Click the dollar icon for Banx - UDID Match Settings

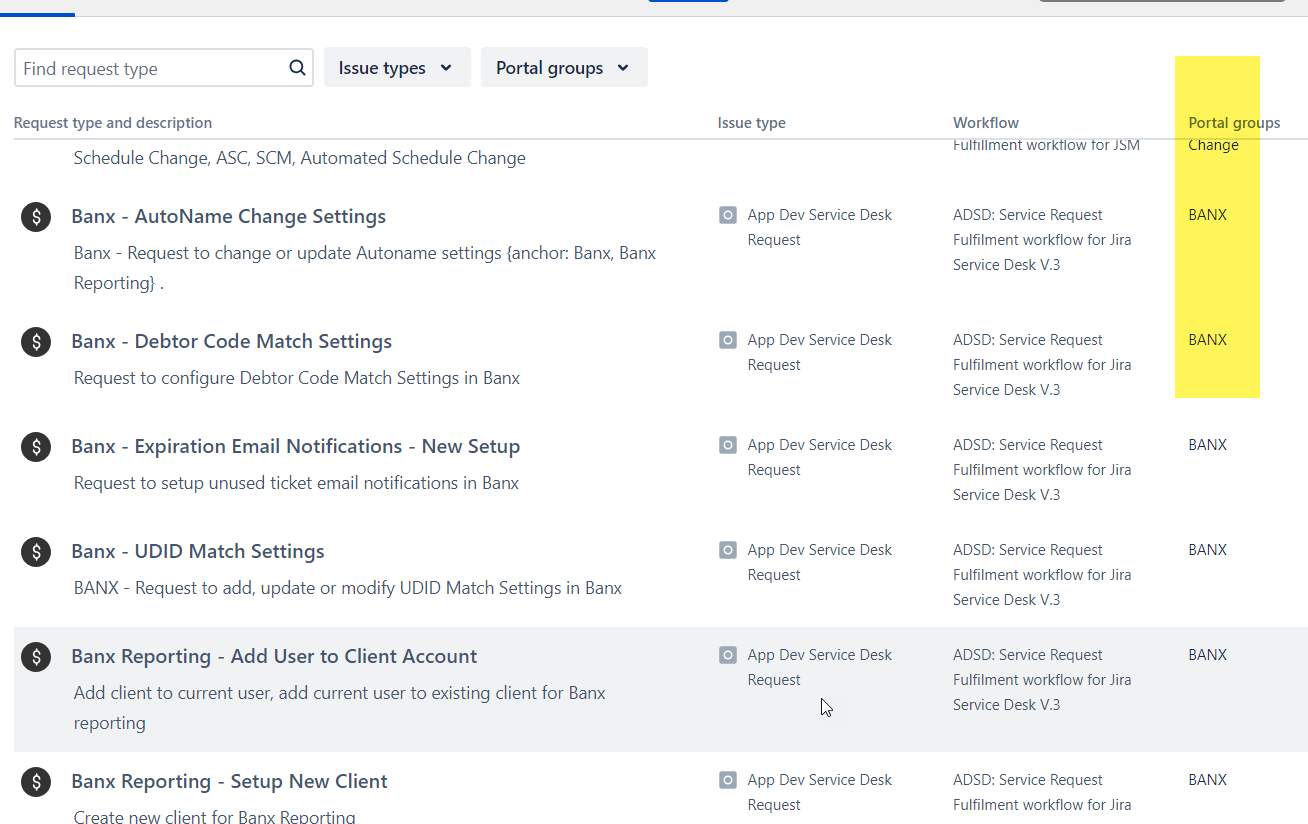pos(35,551)
